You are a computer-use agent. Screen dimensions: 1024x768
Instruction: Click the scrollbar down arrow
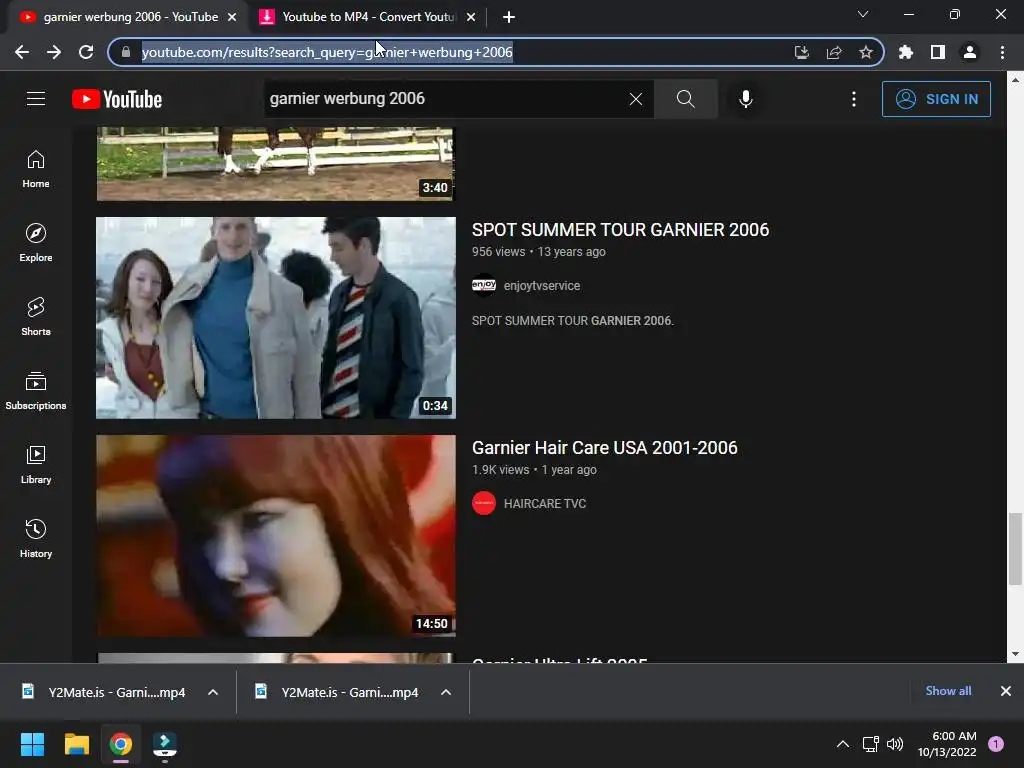1014,654
